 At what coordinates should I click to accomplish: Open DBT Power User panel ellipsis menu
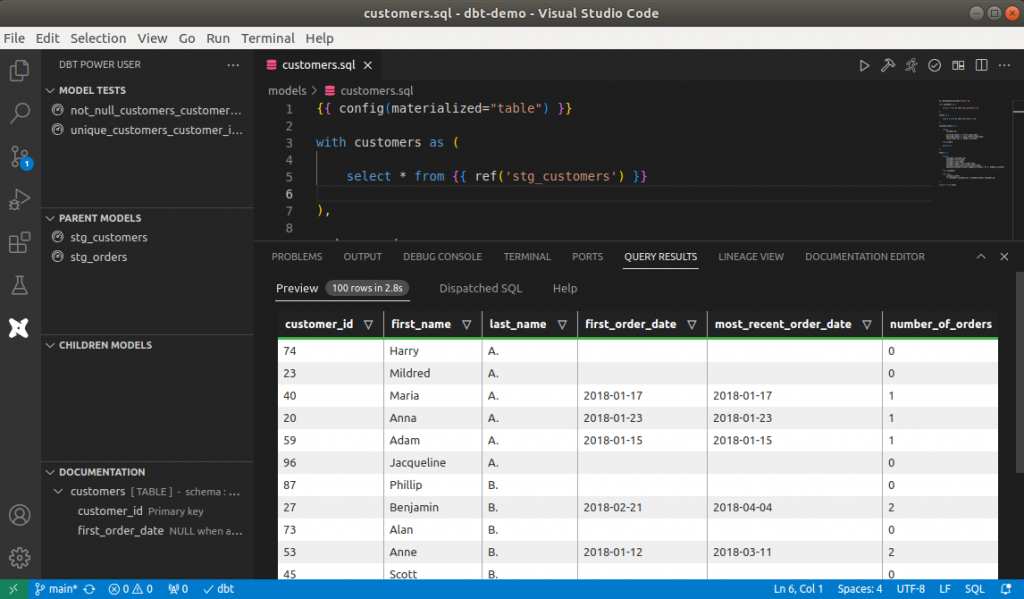(x=233, y=65)
